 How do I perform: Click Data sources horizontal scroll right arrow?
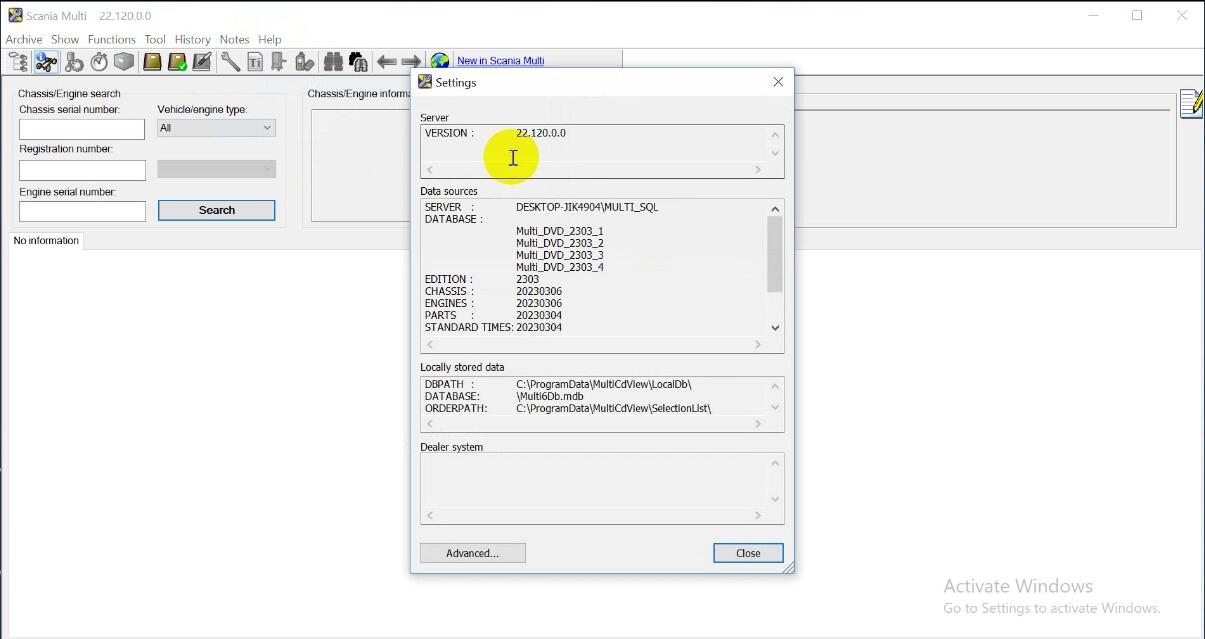758,345
